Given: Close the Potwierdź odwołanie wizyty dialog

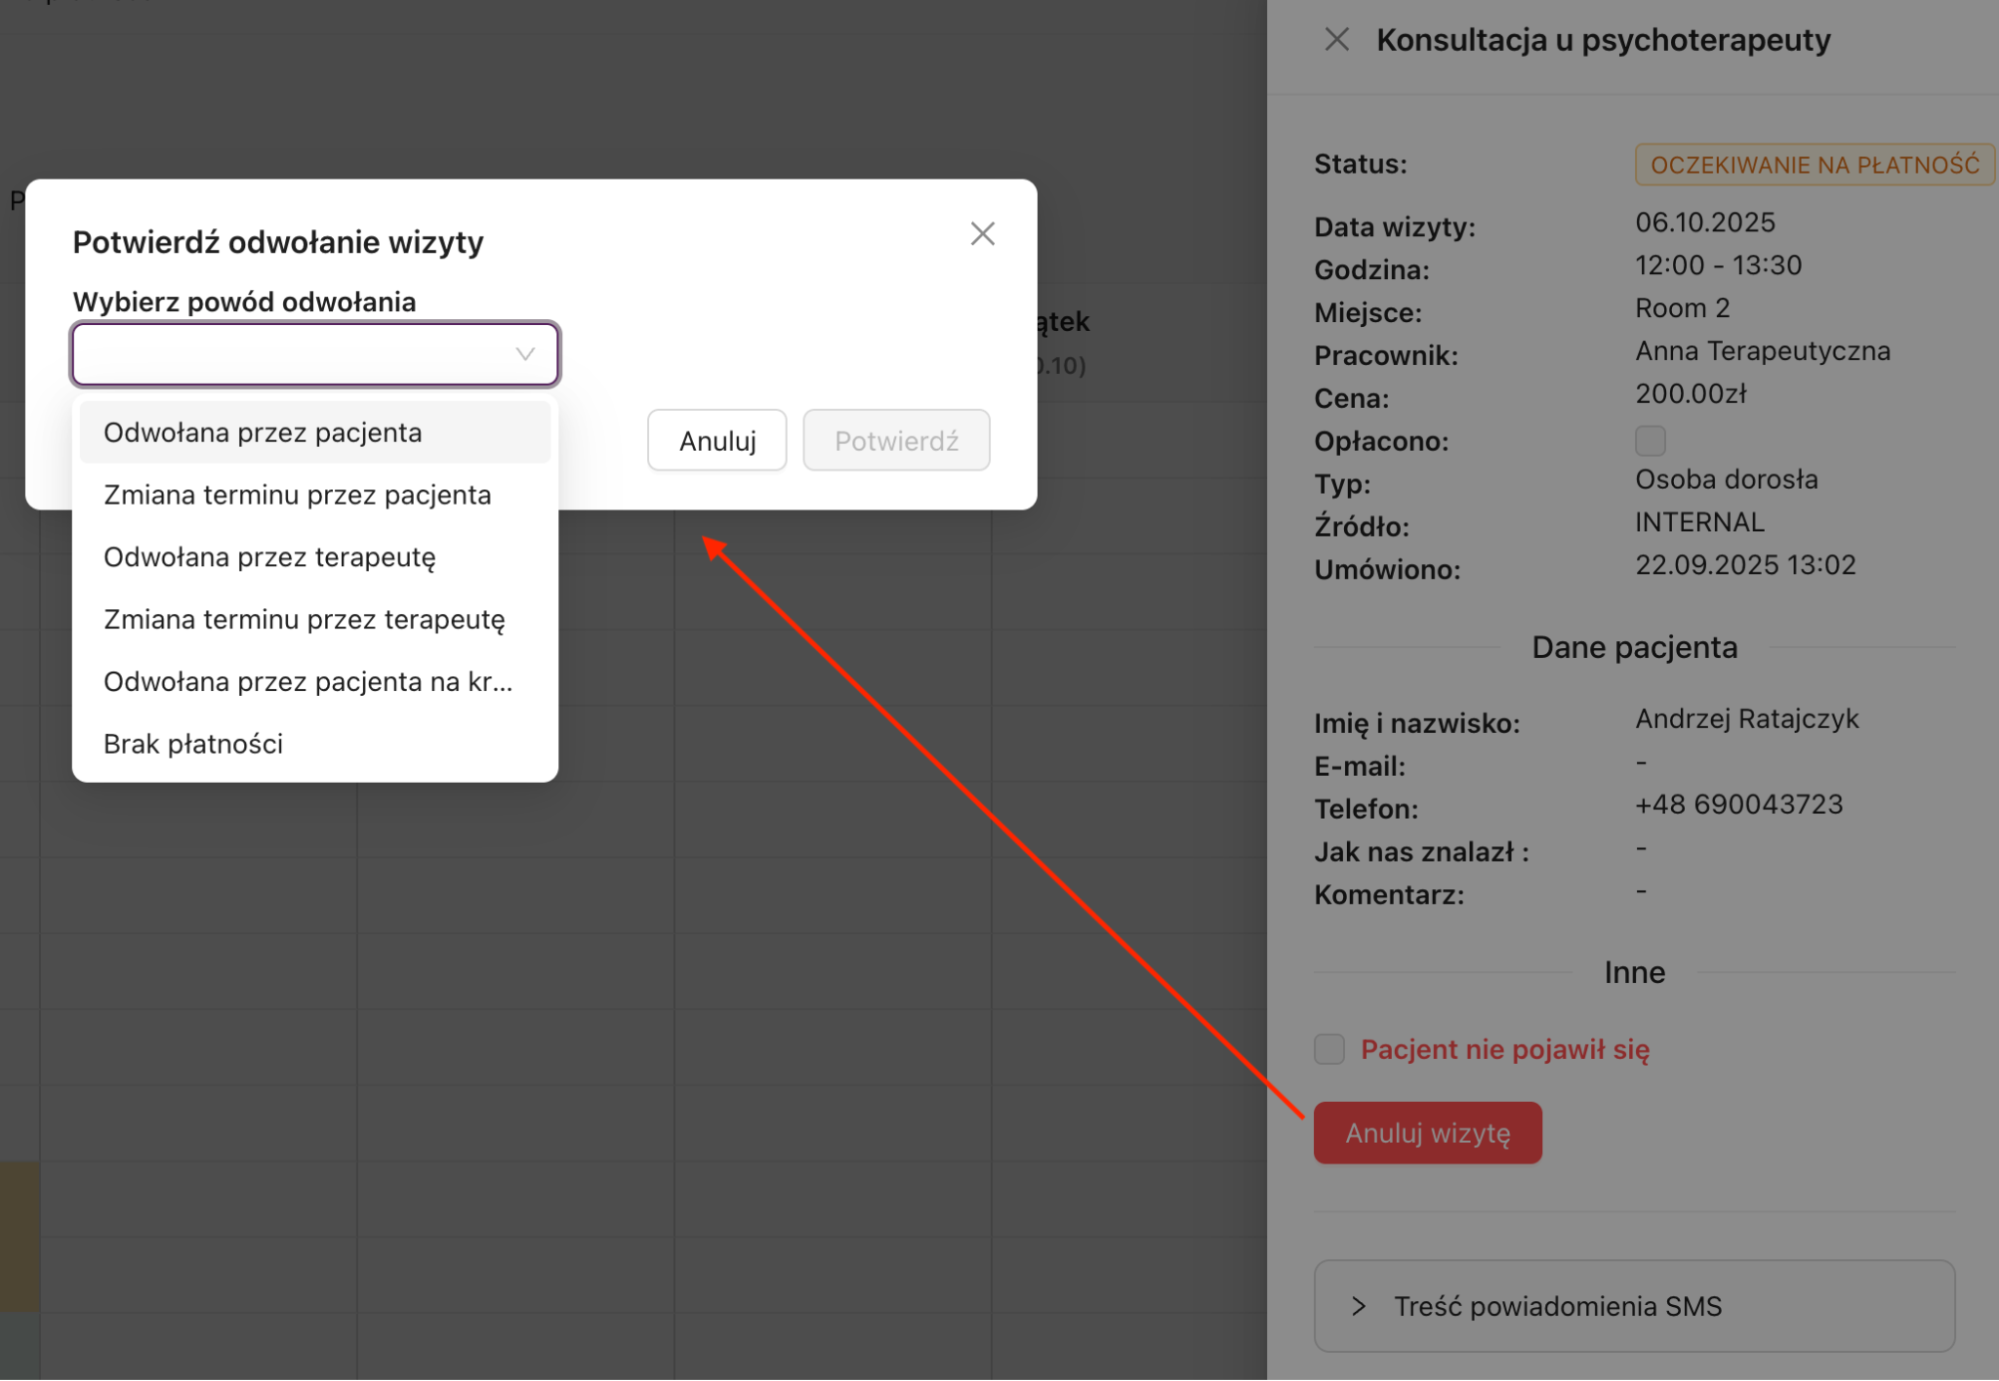Looking at the screenshot, I should (982, 234).
